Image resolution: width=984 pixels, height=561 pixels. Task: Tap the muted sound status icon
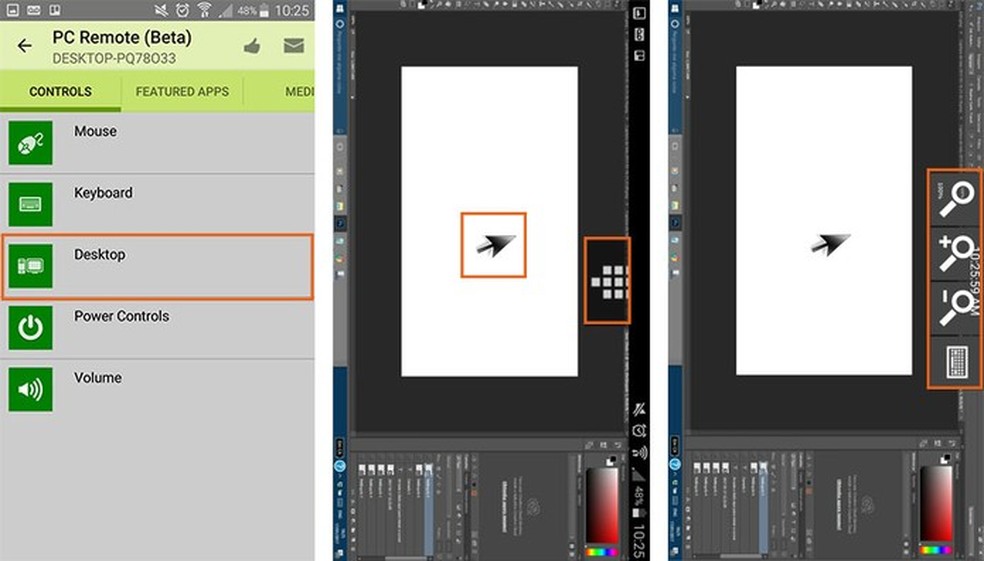pyautogui.click(x=163, y=10)
